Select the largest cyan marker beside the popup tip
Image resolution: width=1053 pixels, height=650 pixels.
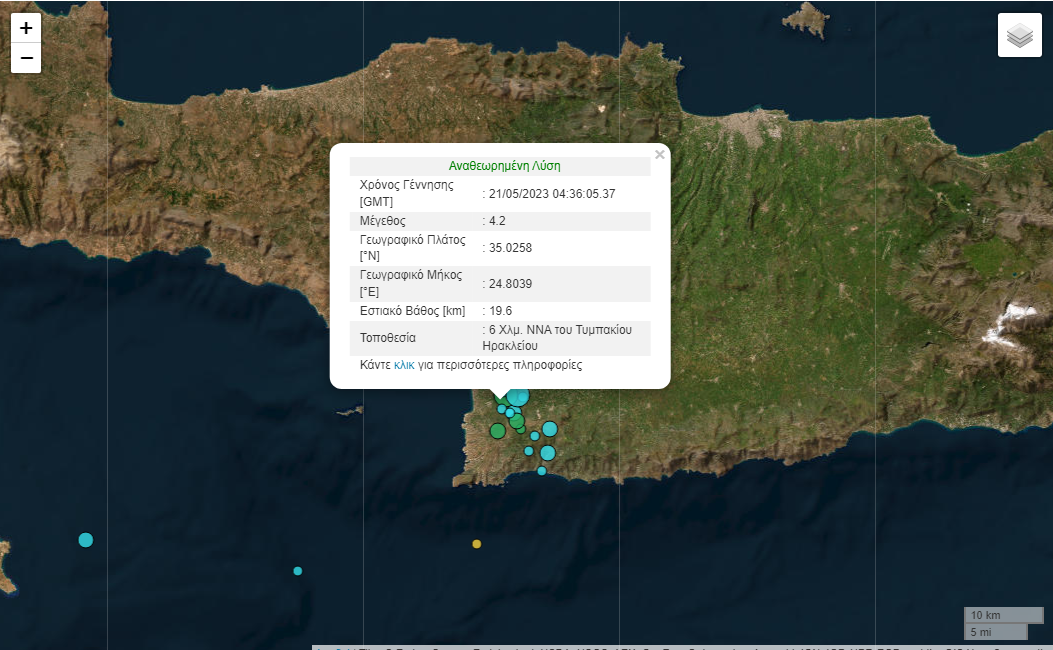click(x=518, y=396)
